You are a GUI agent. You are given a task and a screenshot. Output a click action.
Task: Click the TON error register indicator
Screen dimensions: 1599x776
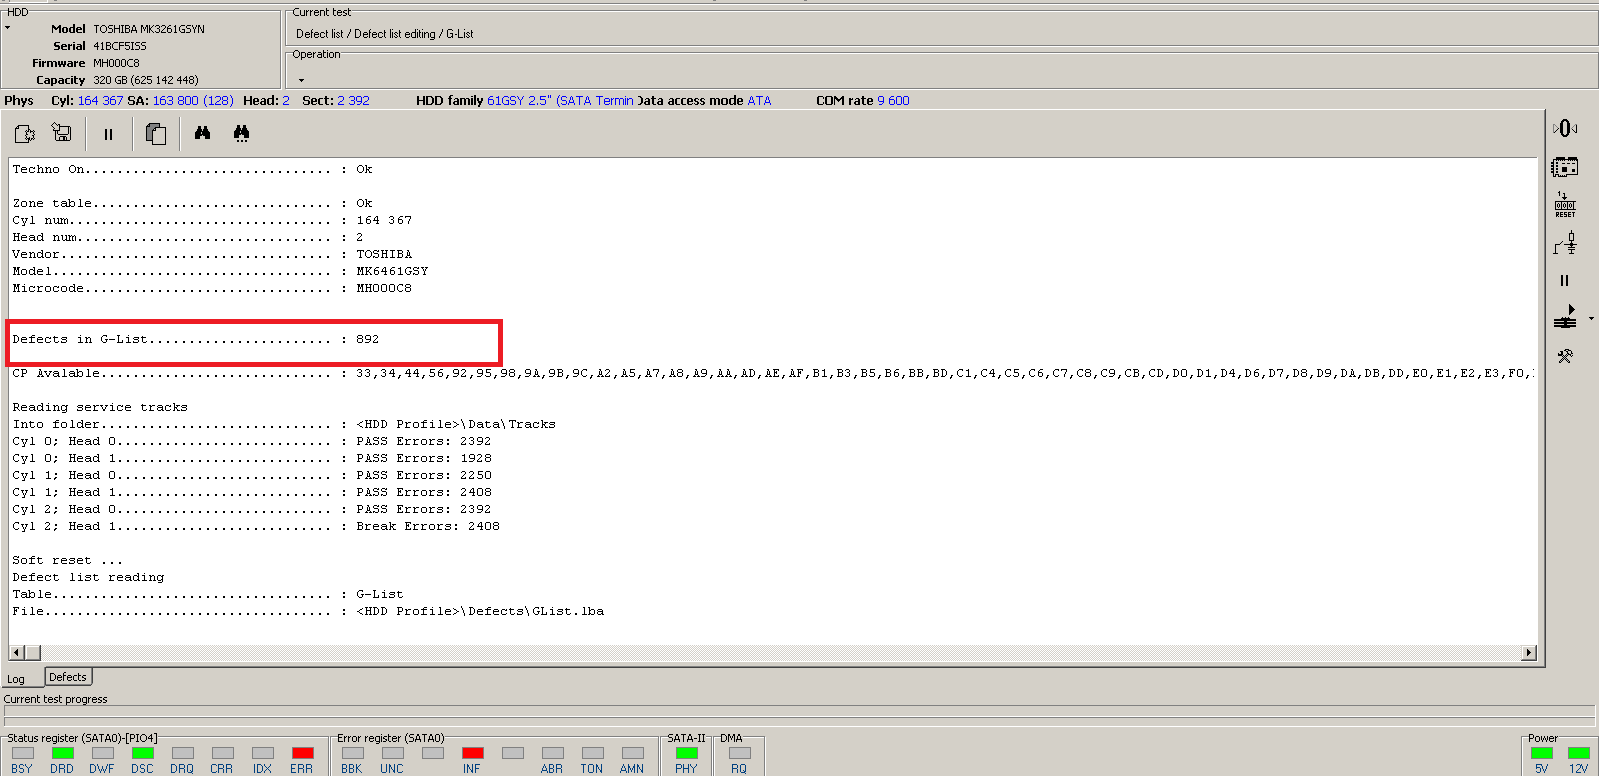593,753
